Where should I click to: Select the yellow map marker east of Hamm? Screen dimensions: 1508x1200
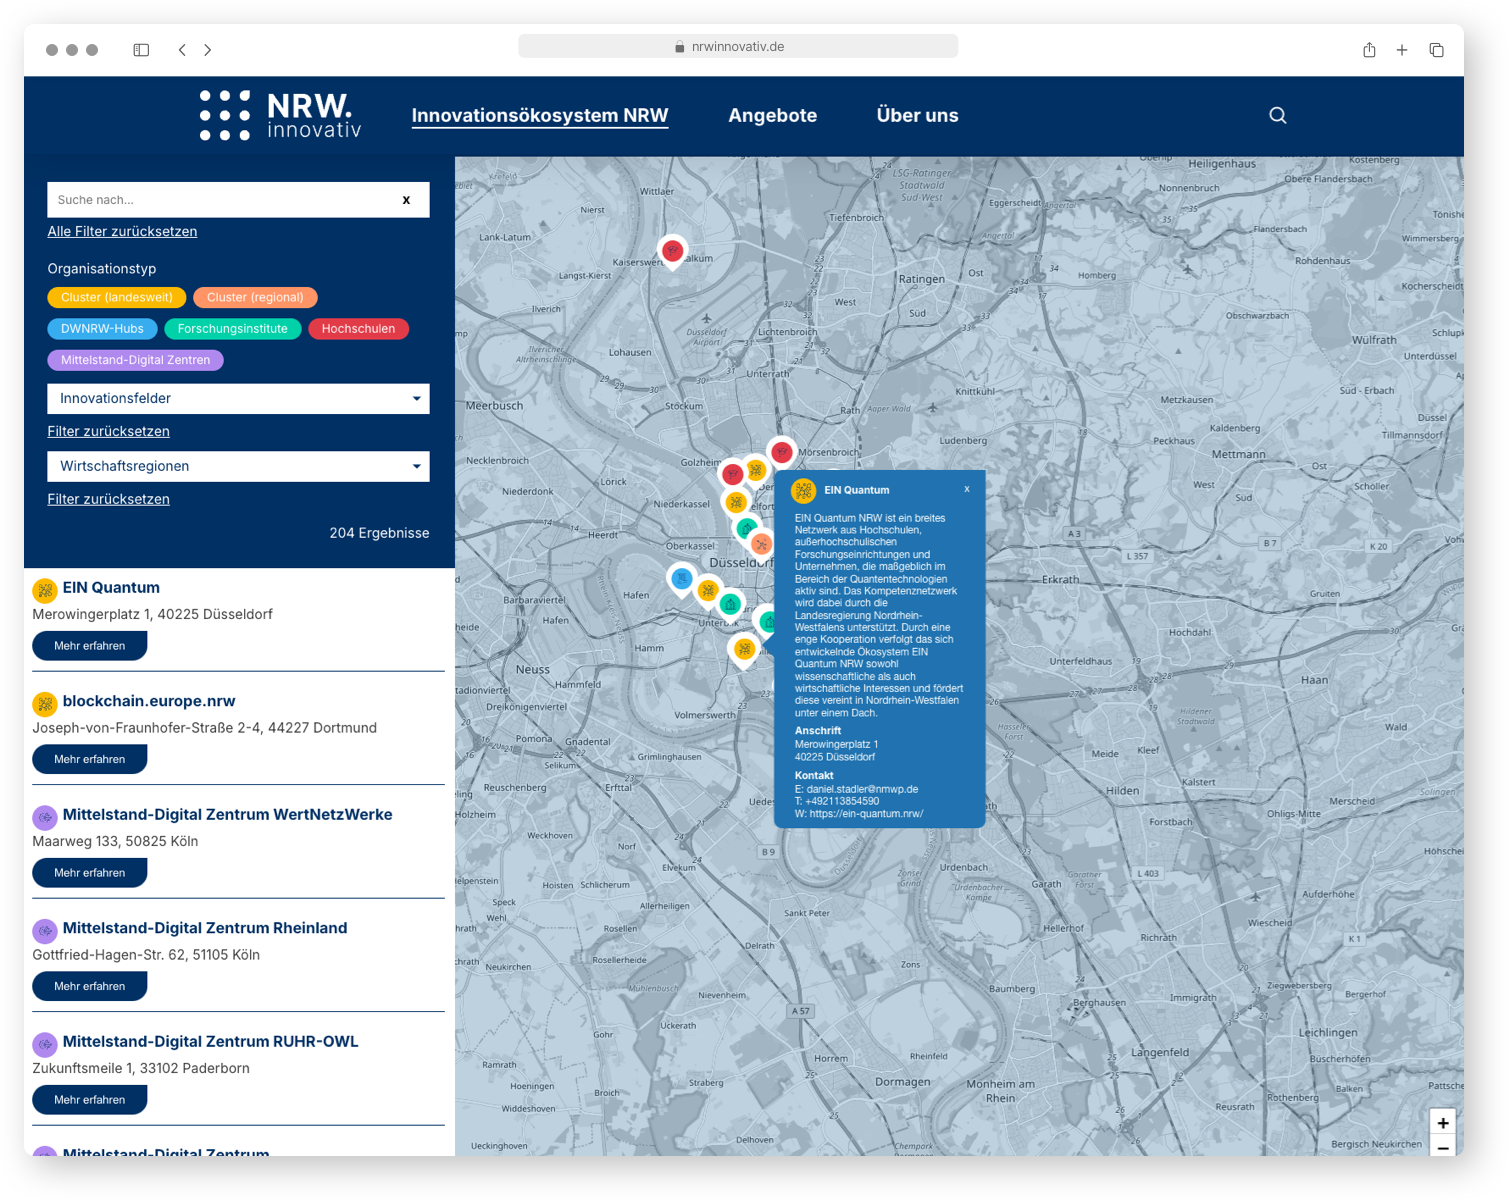(744, 650)
